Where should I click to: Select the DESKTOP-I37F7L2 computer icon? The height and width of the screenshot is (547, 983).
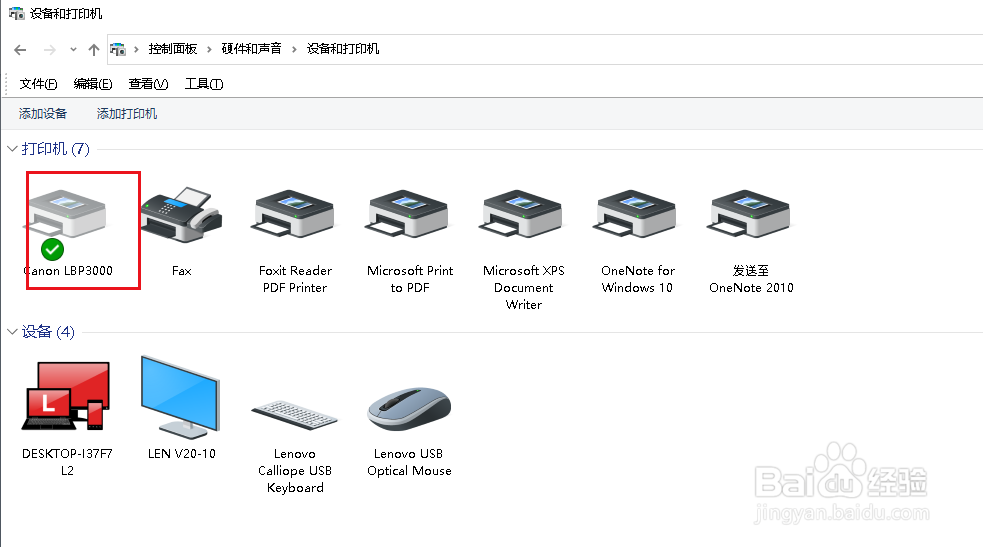[x=66, y=396]
